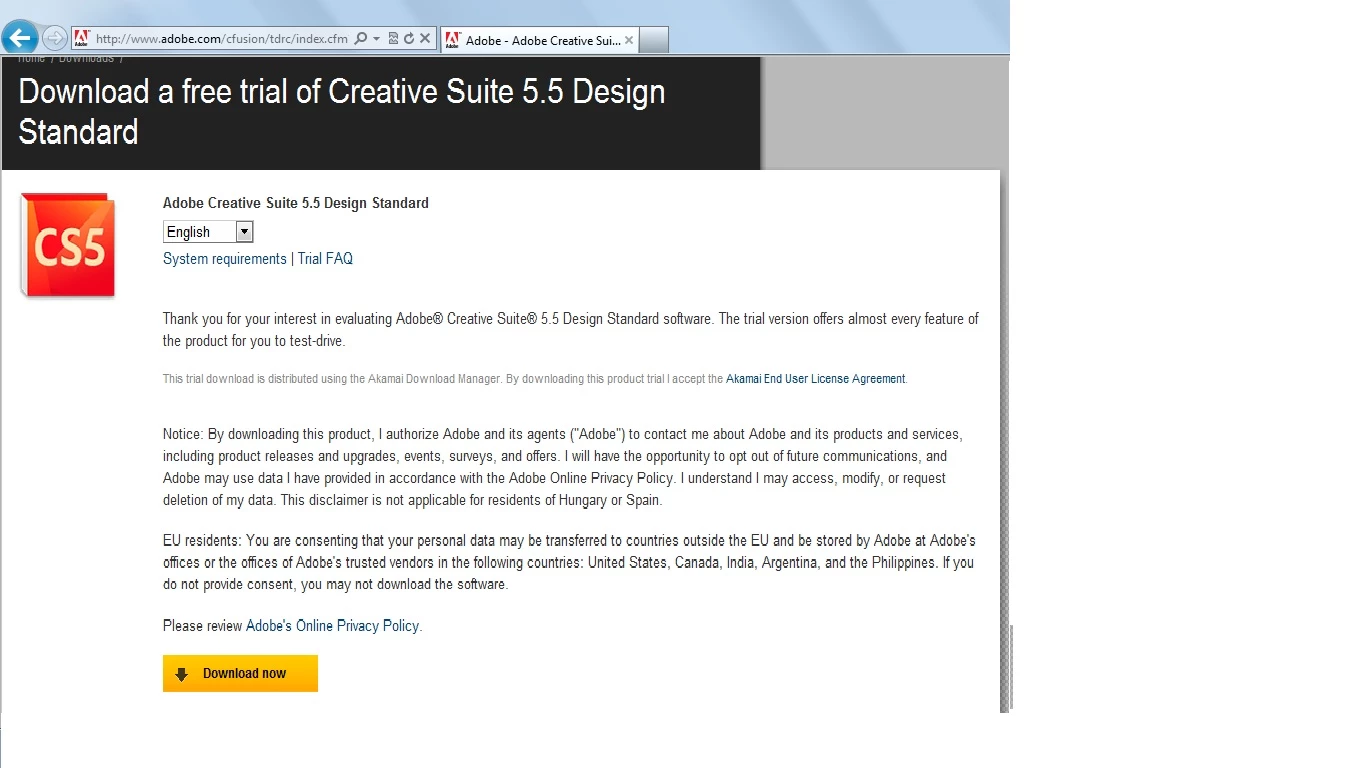
Task: Open the System requirements link
Action: [x=225, y=258]
